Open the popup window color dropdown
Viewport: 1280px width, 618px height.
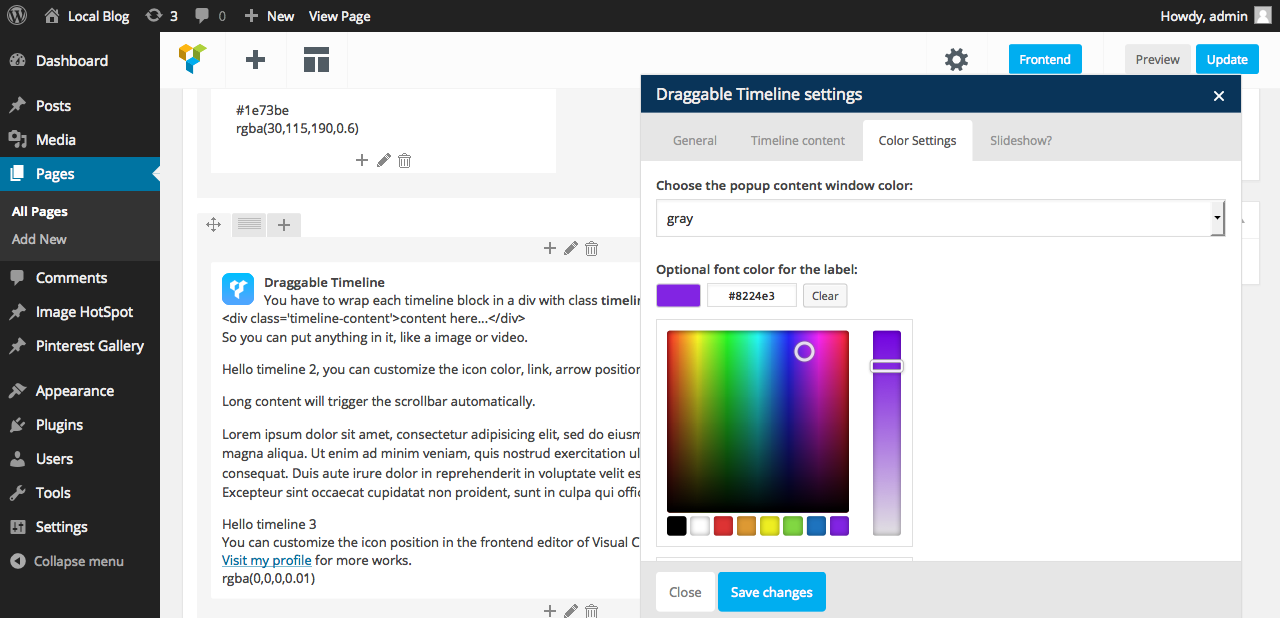[940, 218]
